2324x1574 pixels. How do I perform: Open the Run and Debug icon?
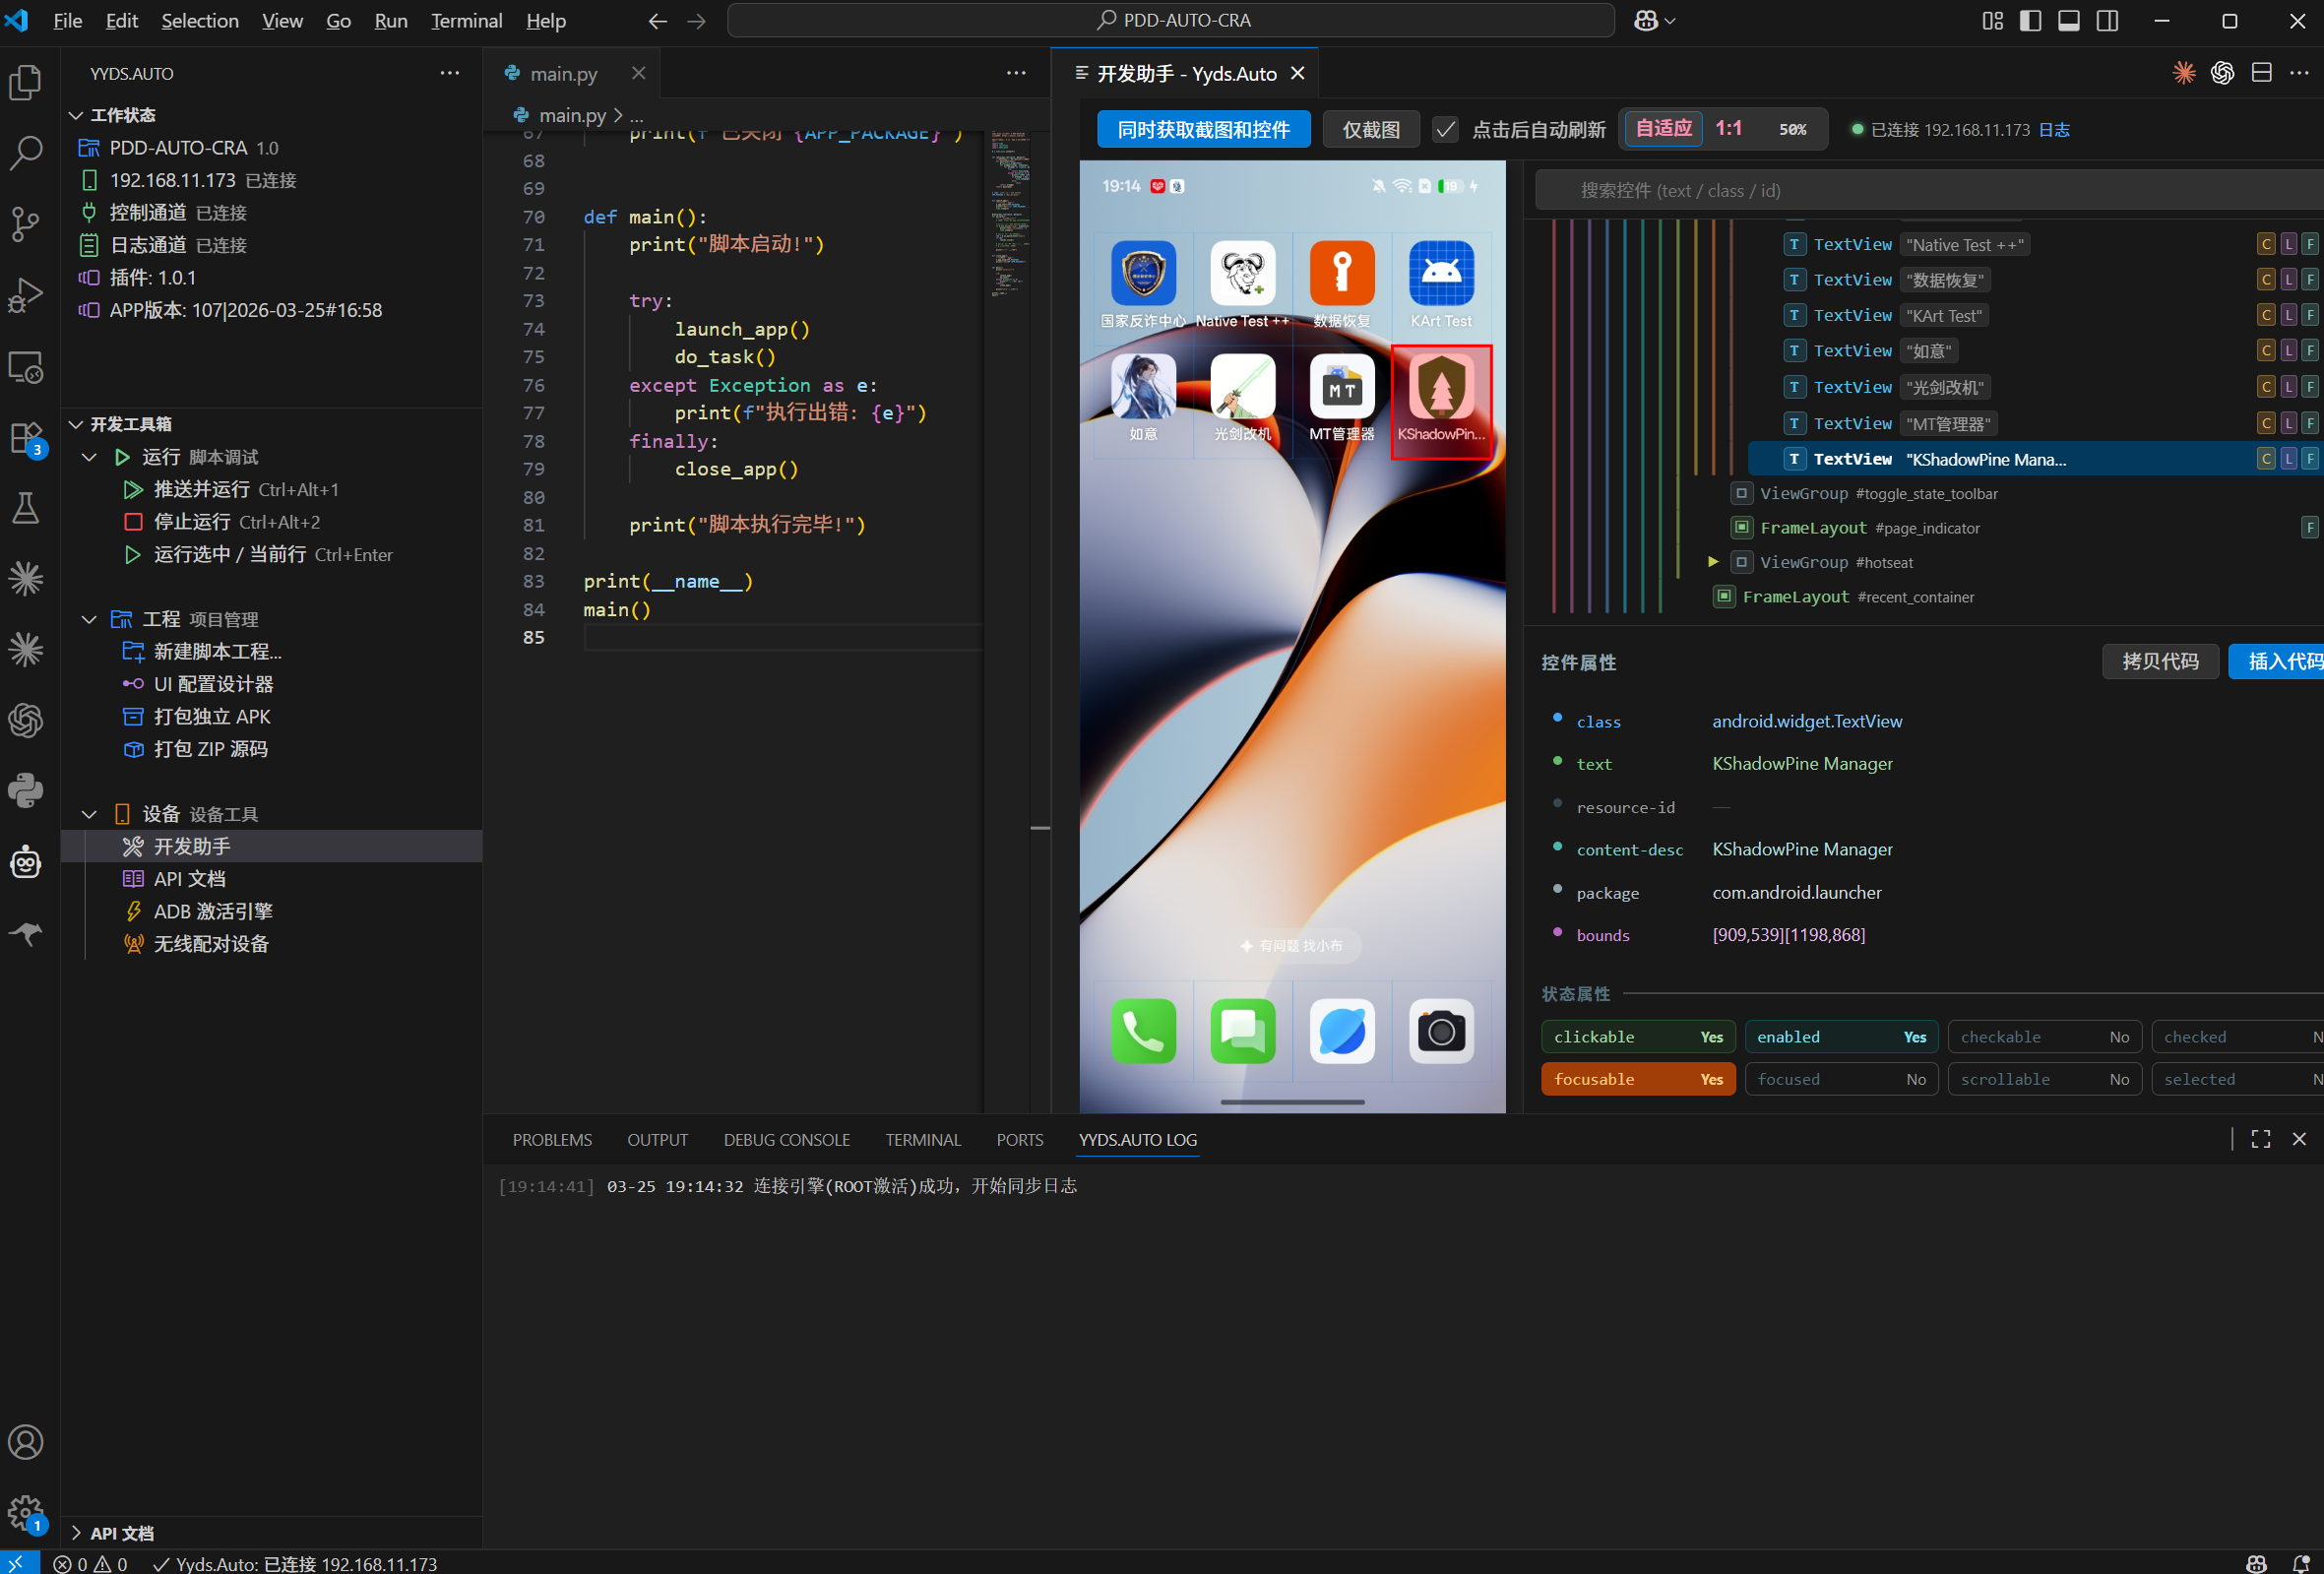pyautogui.click(x=26, y=295)
